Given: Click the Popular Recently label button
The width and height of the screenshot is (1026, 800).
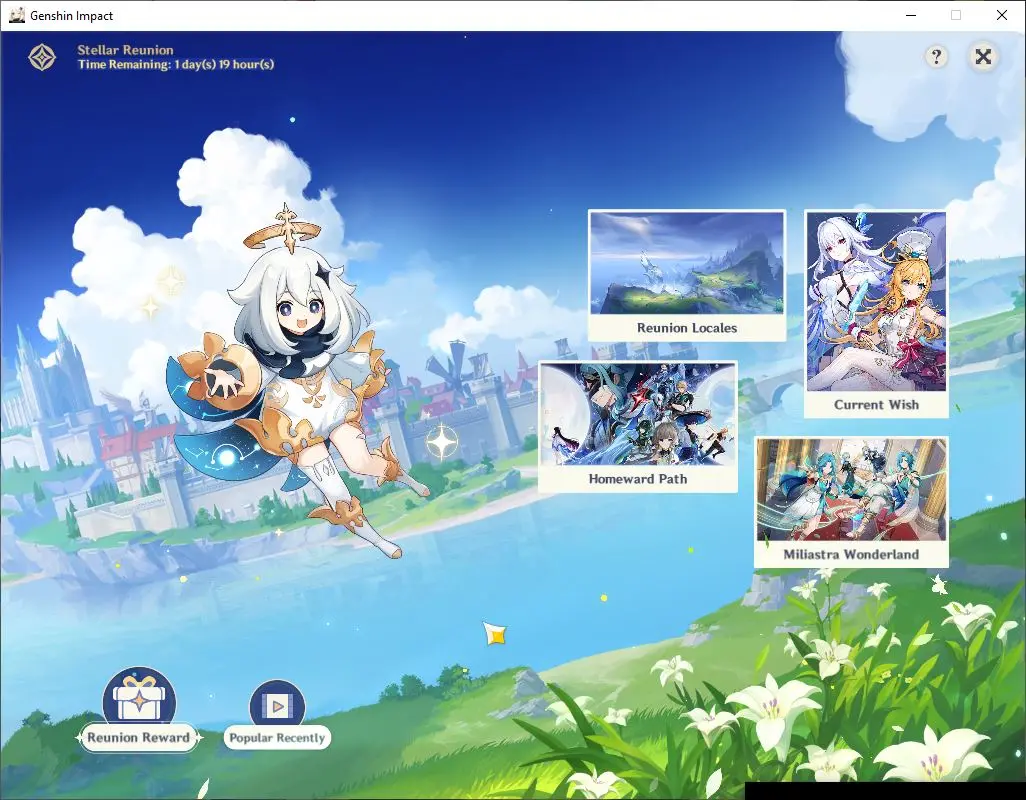Looking at the screenshot, I should tap(277, 738).
